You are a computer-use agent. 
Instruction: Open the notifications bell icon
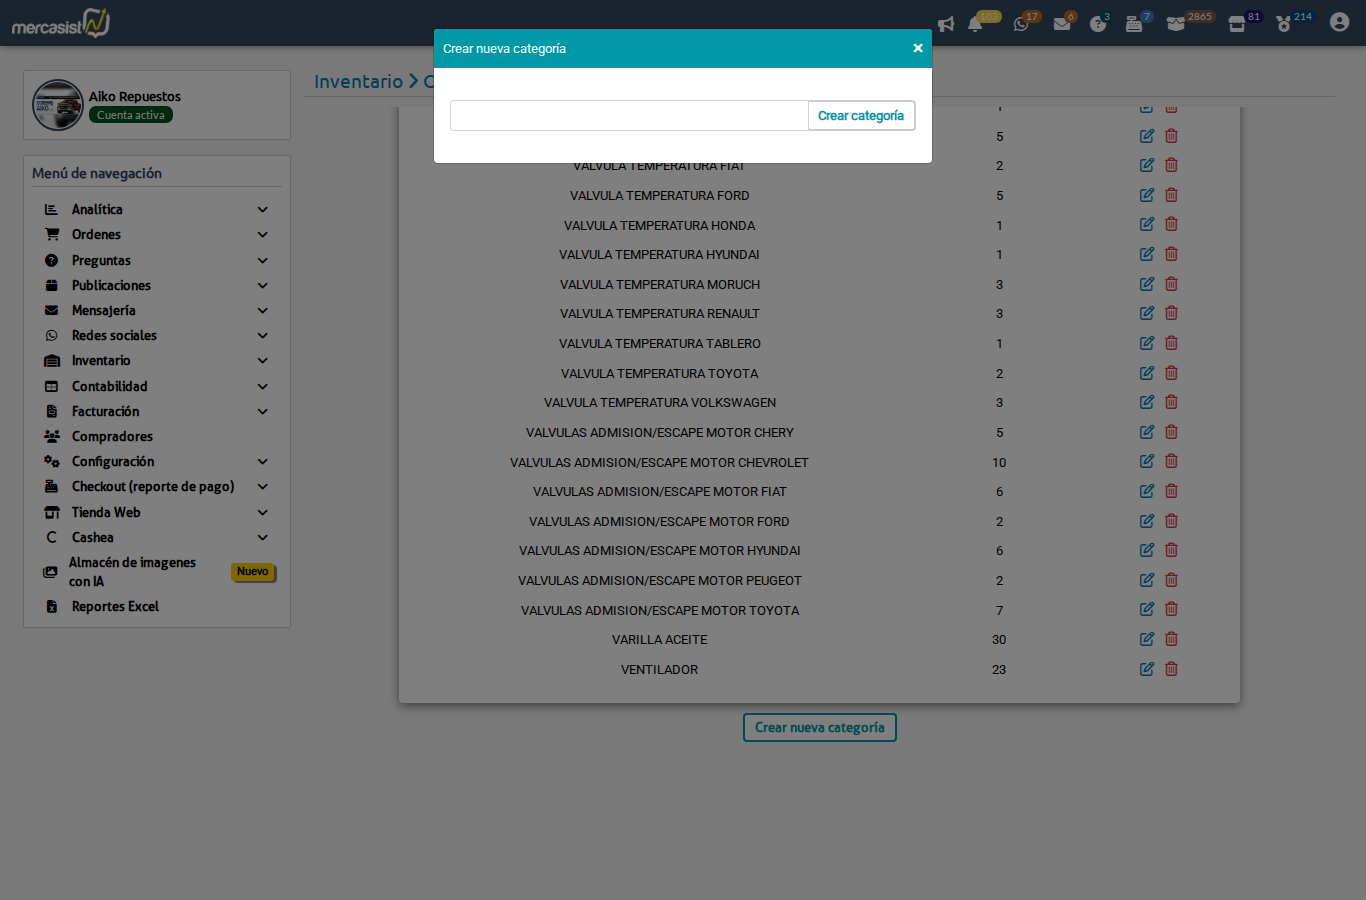click(x=975, y=24)
